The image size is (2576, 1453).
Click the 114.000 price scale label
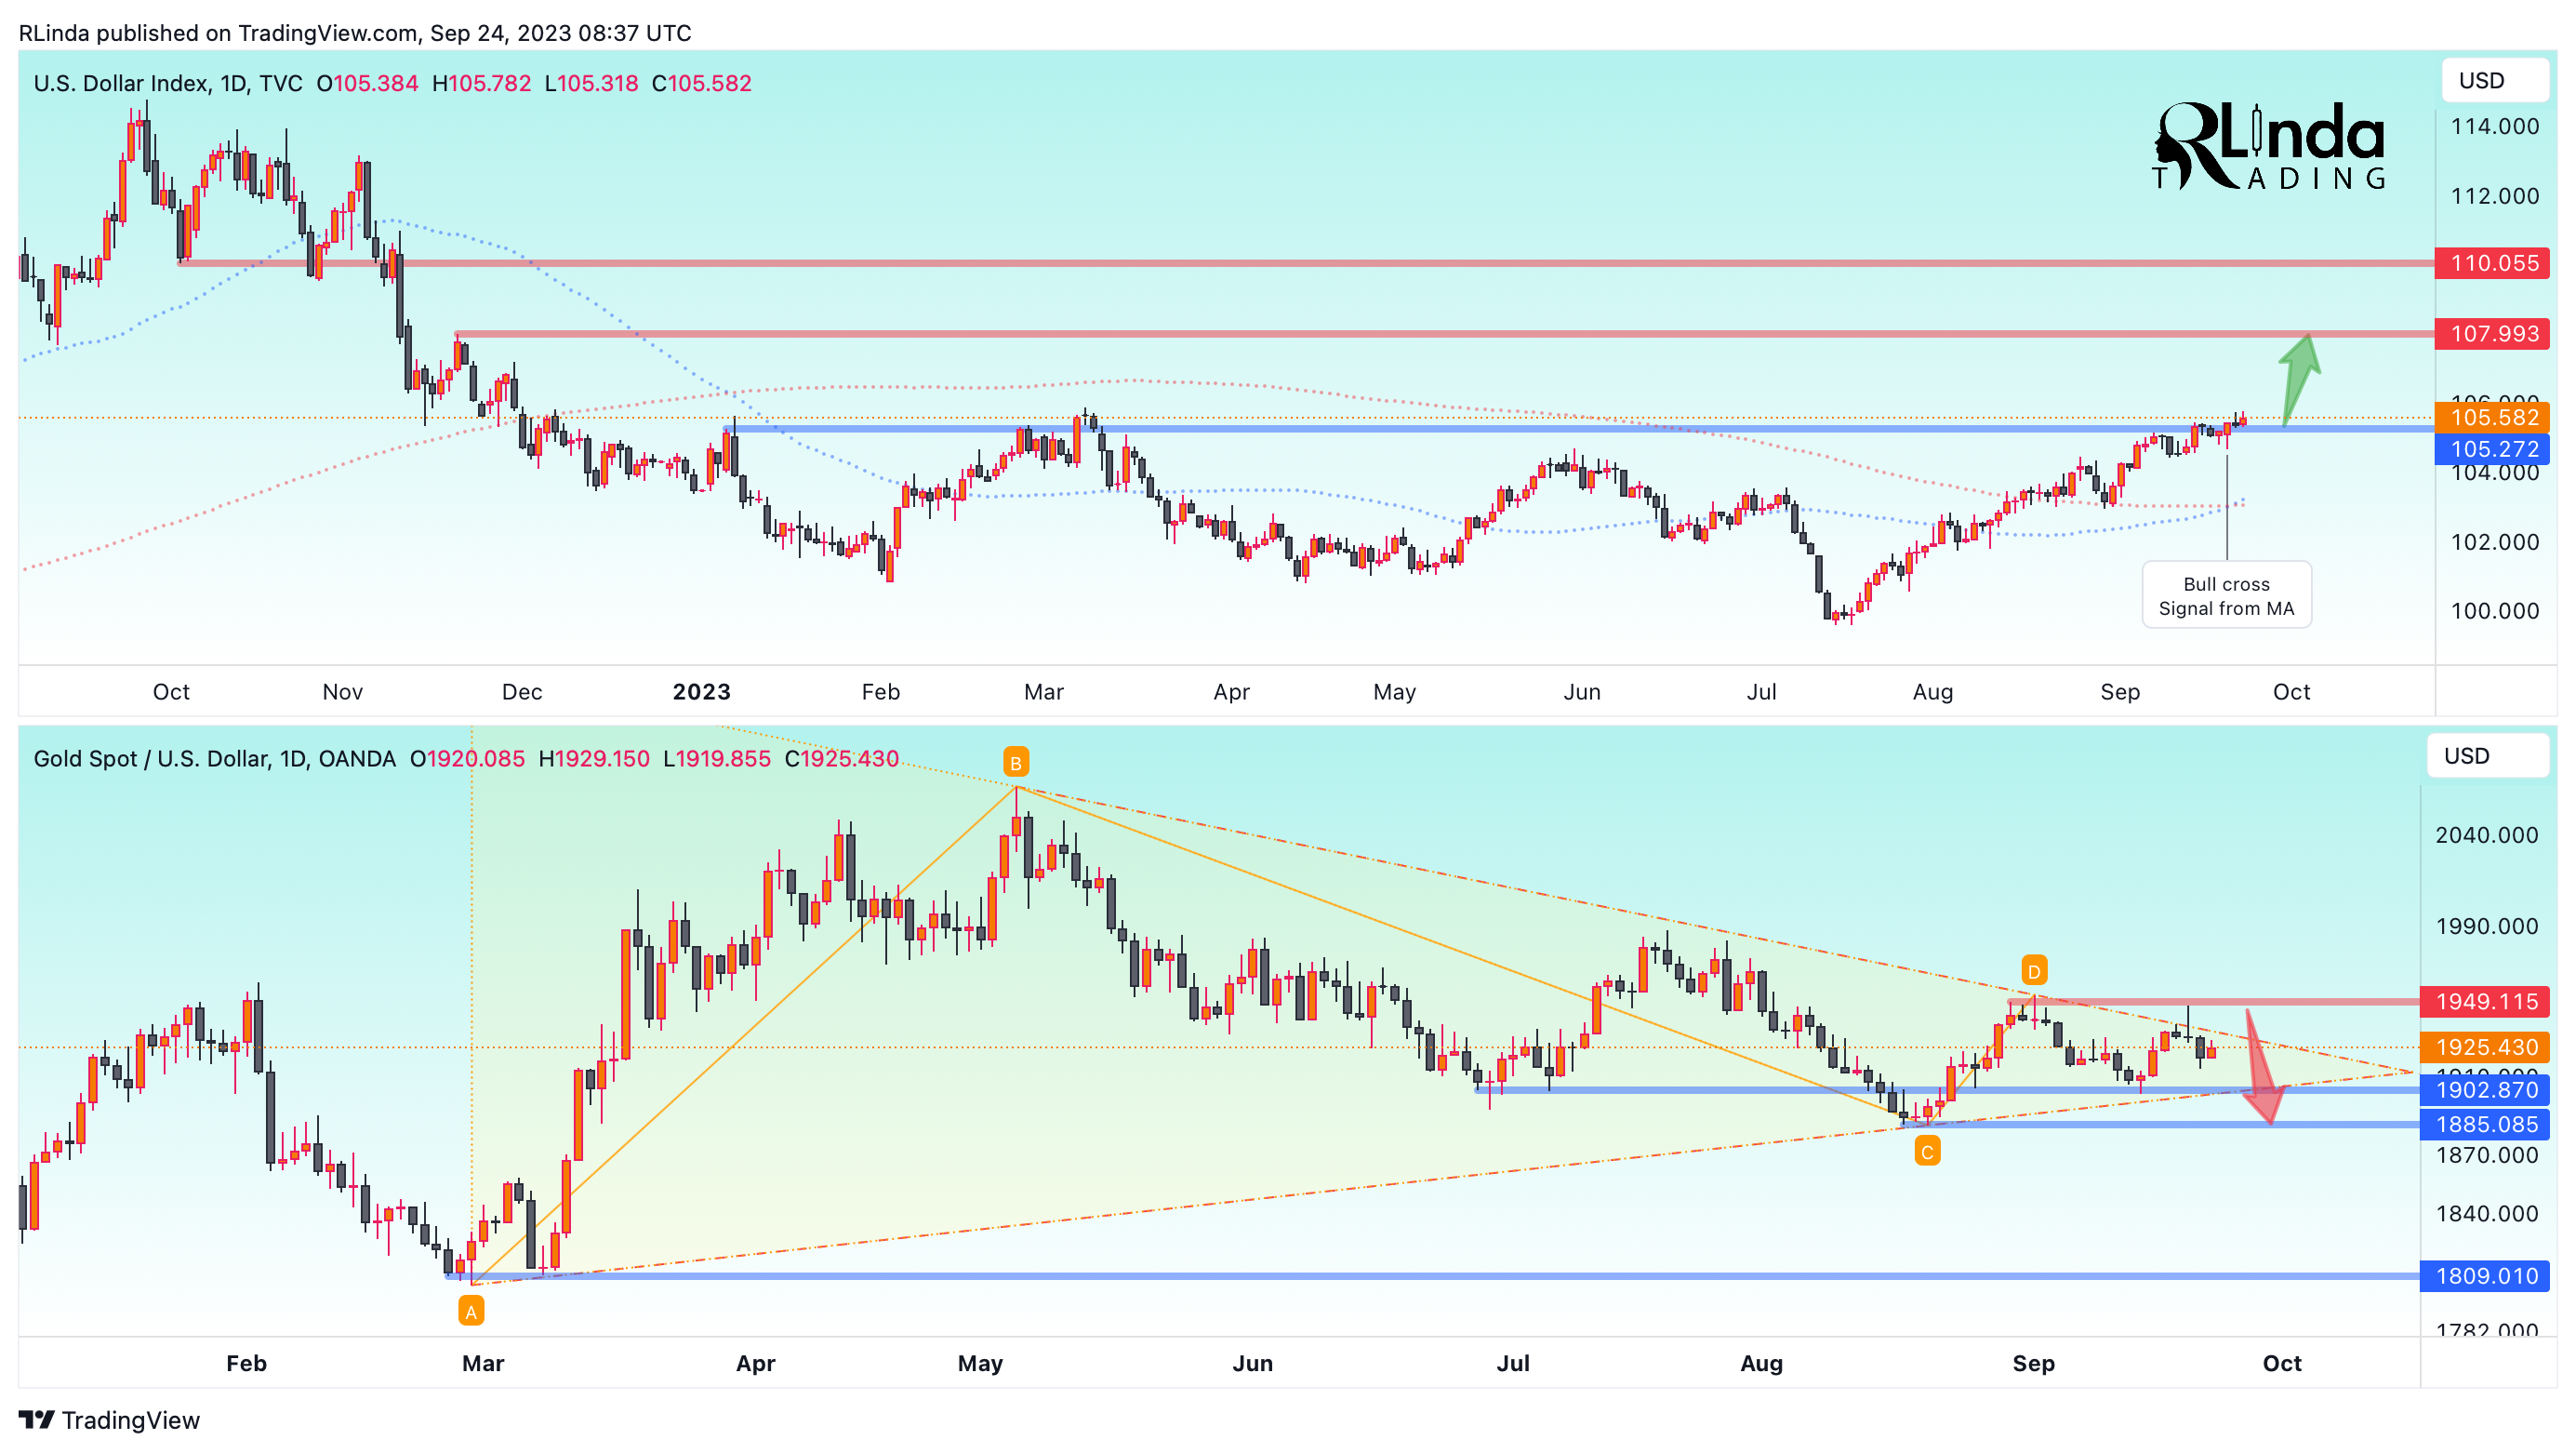coord(2494,127)
